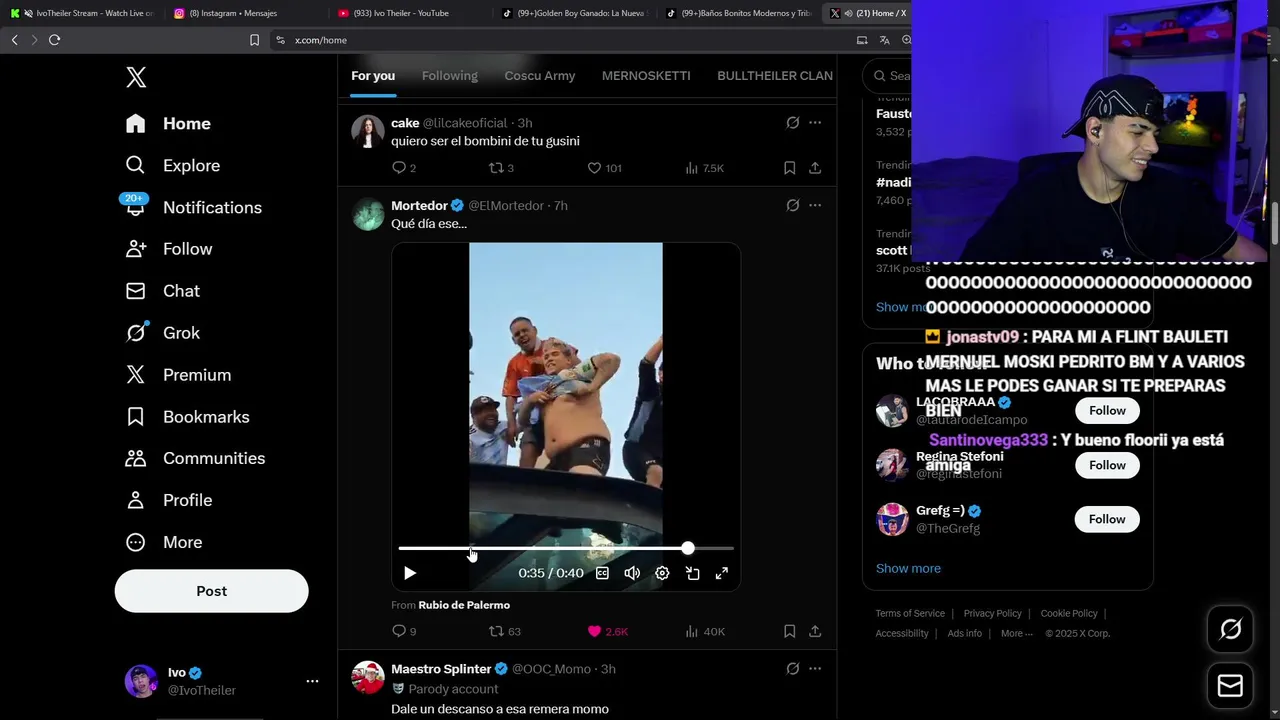Share cake's post

(x=815, y=168)
